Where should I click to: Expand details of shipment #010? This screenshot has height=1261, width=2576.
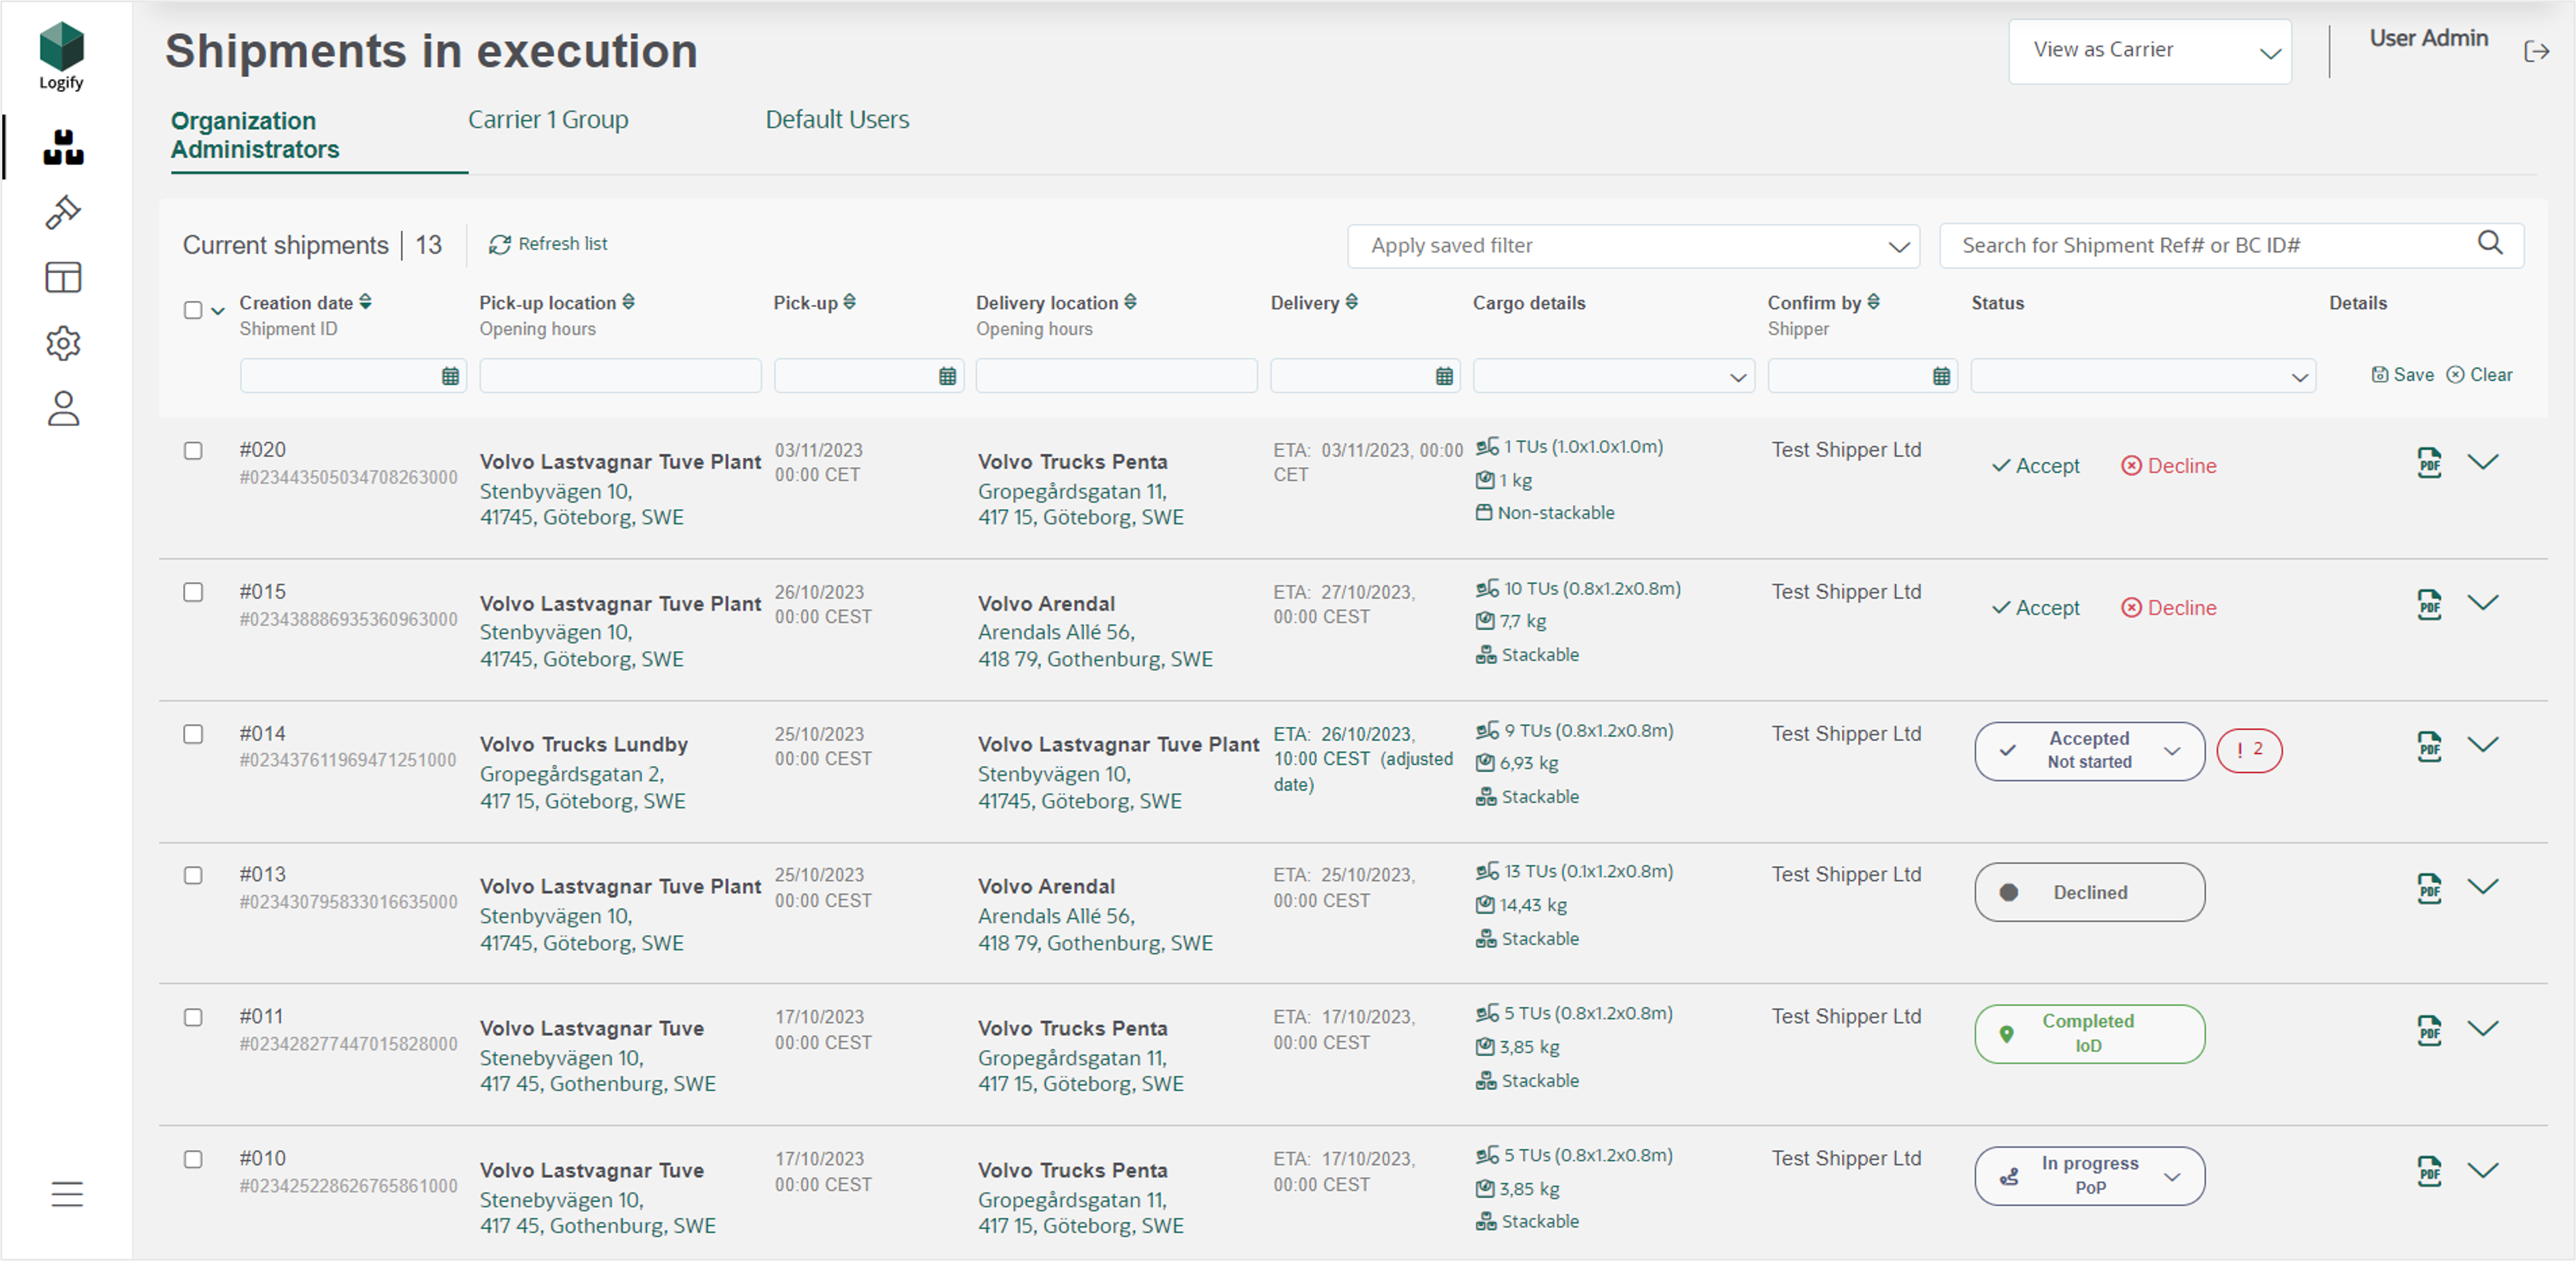pos(2483,1170)
